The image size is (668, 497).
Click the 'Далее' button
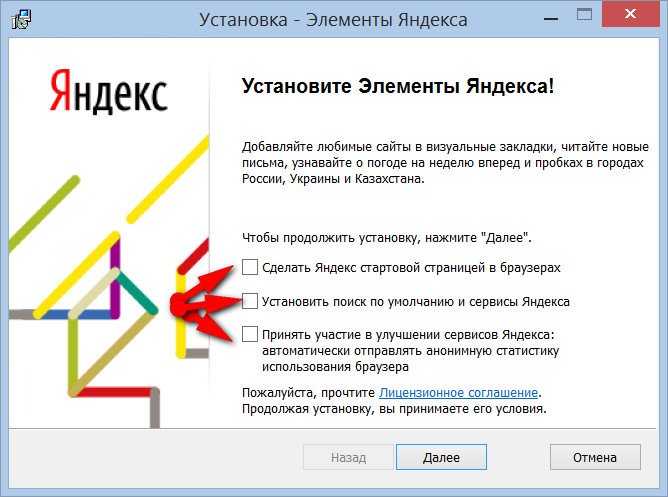[x=441, y=457]
